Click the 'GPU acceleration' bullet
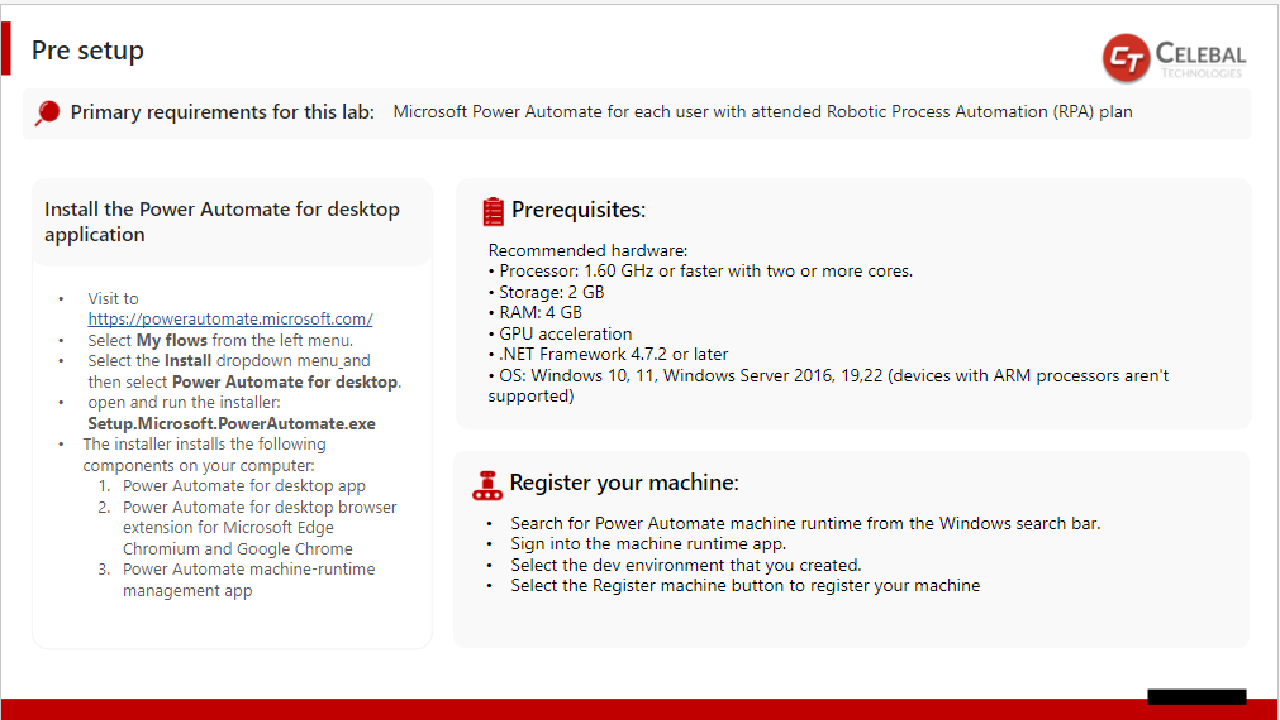 (x=560, y=334)
